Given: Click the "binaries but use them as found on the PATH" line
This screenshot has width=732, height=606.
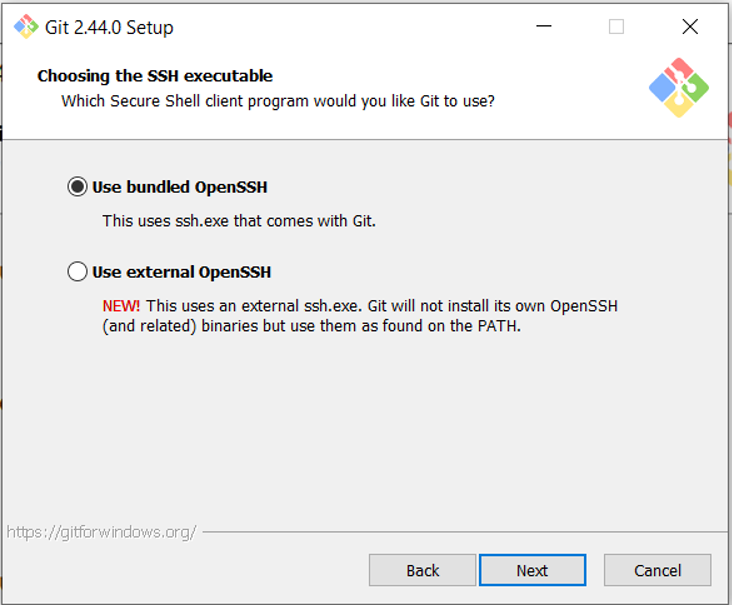Looking at the screenshot, I should pos(312,326).
